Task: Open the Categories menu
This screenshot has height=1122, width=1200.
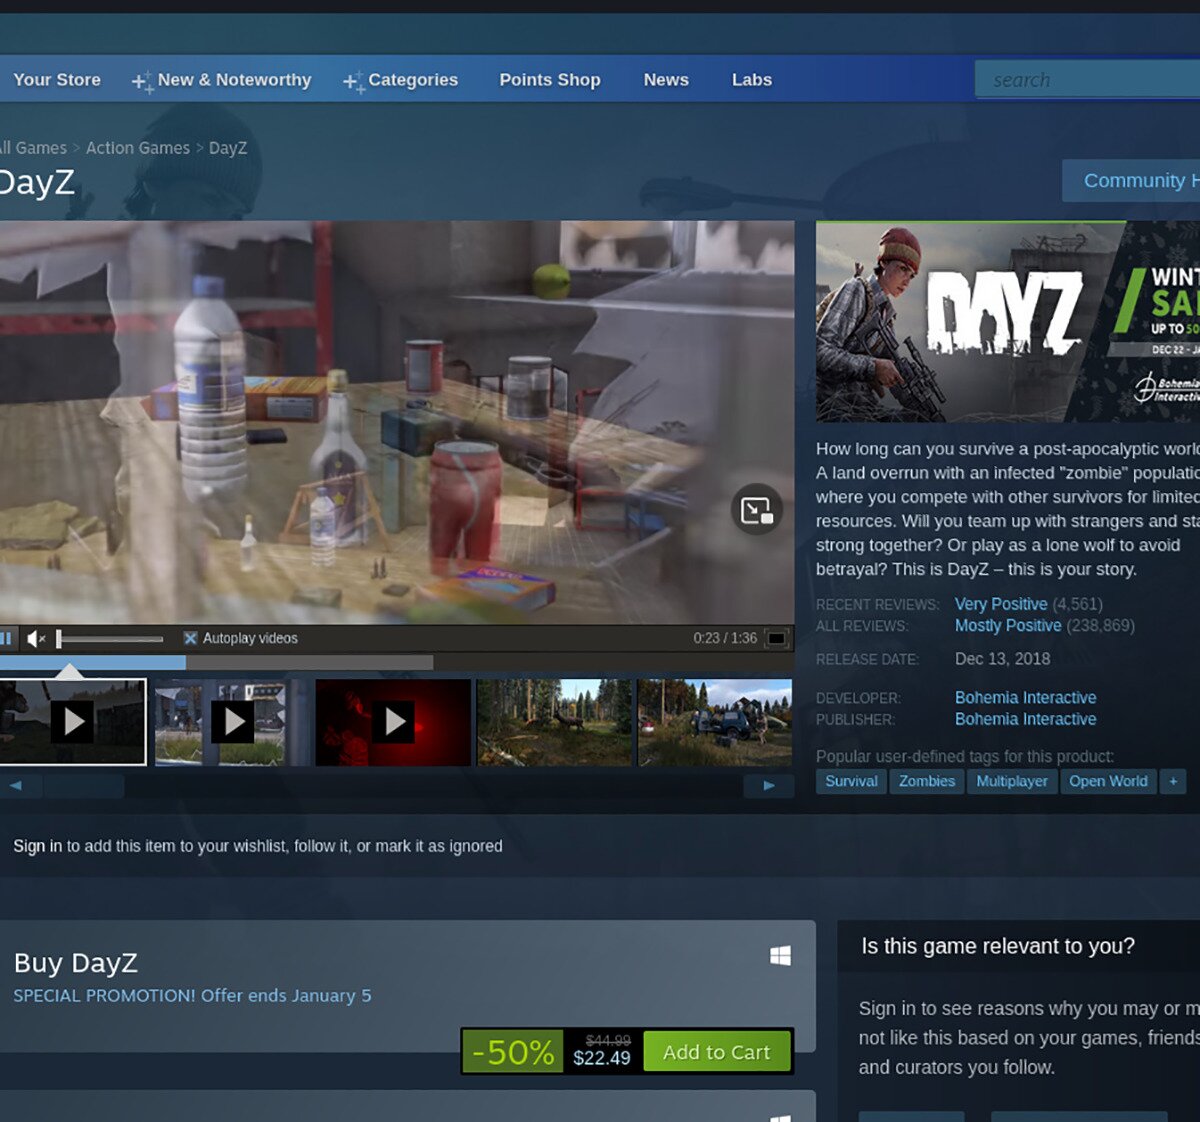Action: [x=414, y=79]
